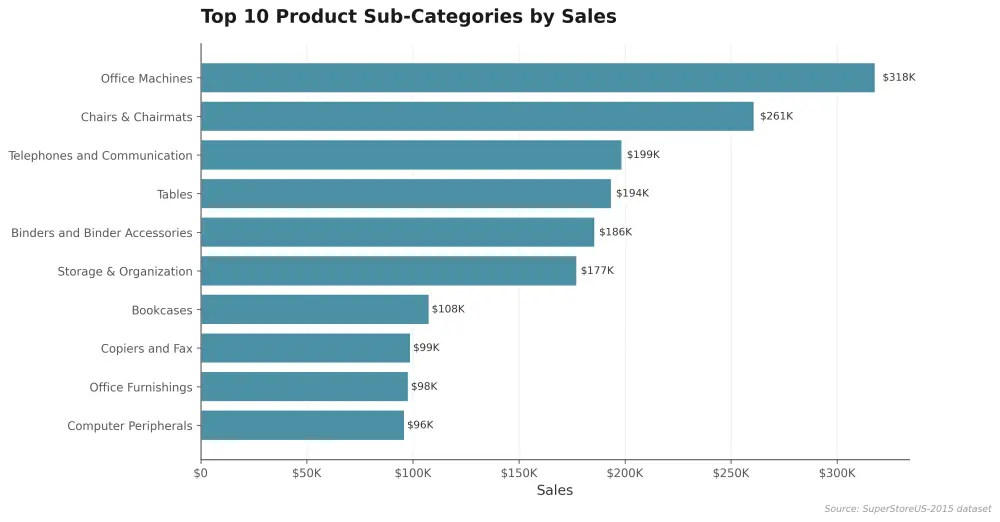
Task: Select the Copiers and Fax bar
Action: (x=305, y=348)
